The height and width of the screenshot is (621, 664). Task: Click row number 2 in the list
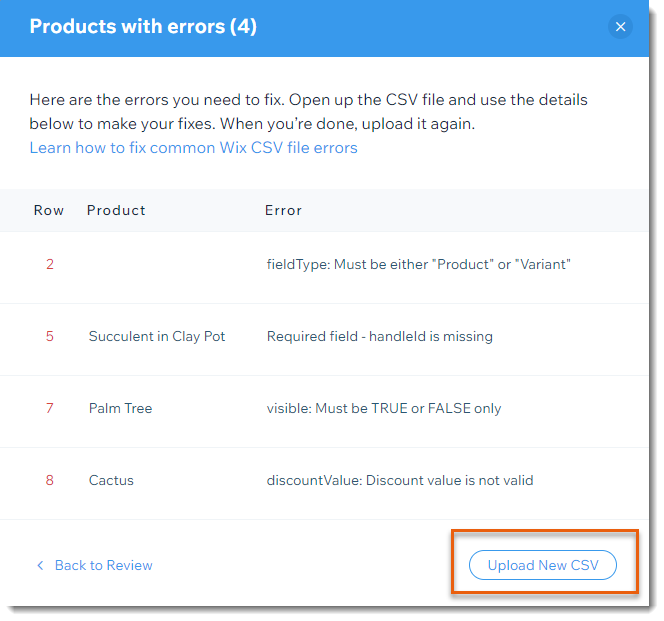[x=50, y=264]
